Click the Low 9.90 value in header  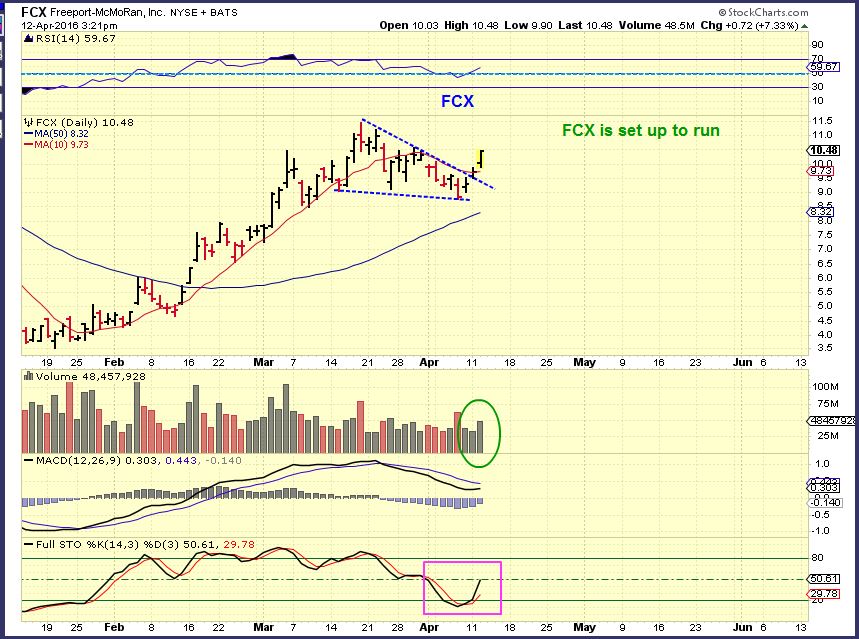point(528,25)
